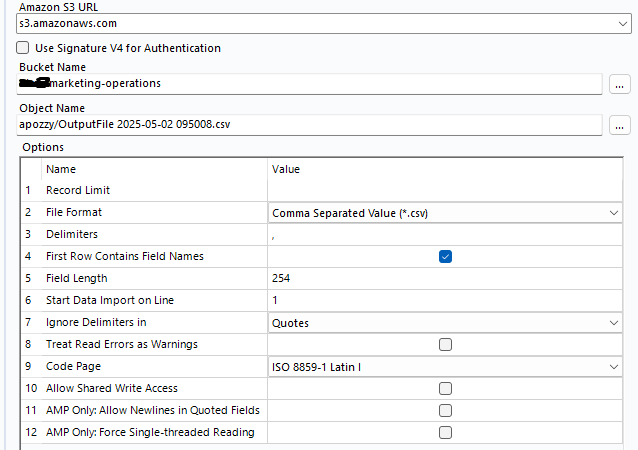
Task: Select row number 5 in options table
Action: 28,278
